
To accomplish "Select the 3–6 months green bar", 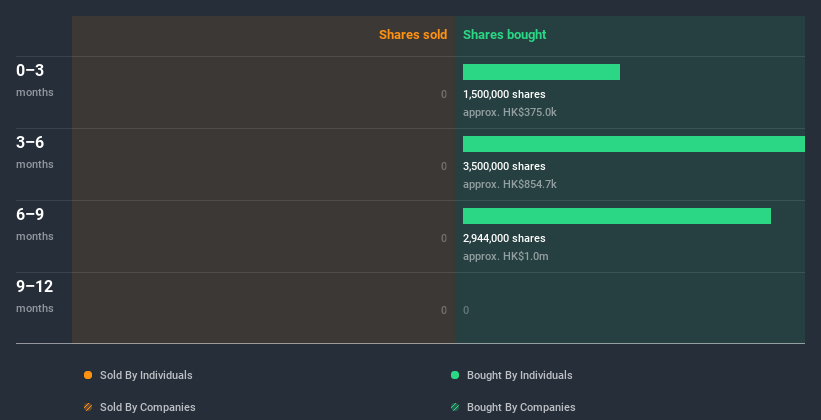I will (x=634, y=144).
